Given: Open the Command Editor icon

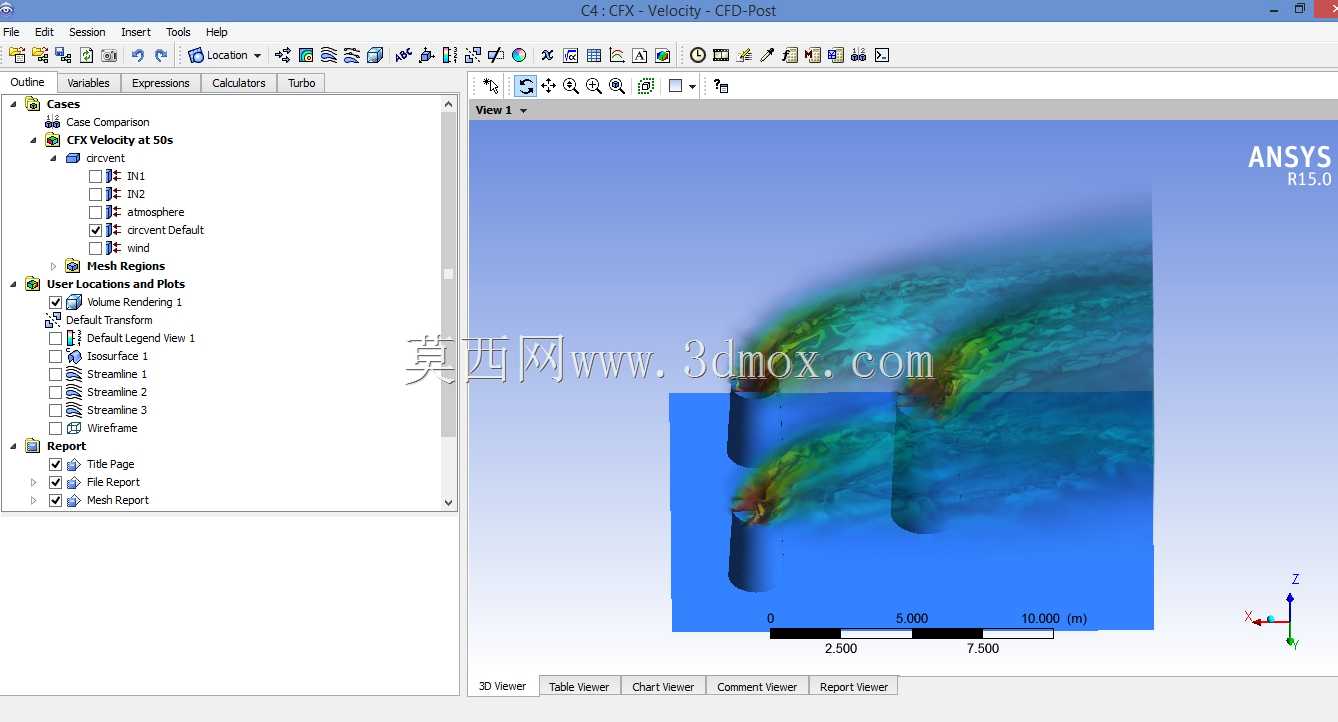Looking at the screenshot, I should point(882,56).
